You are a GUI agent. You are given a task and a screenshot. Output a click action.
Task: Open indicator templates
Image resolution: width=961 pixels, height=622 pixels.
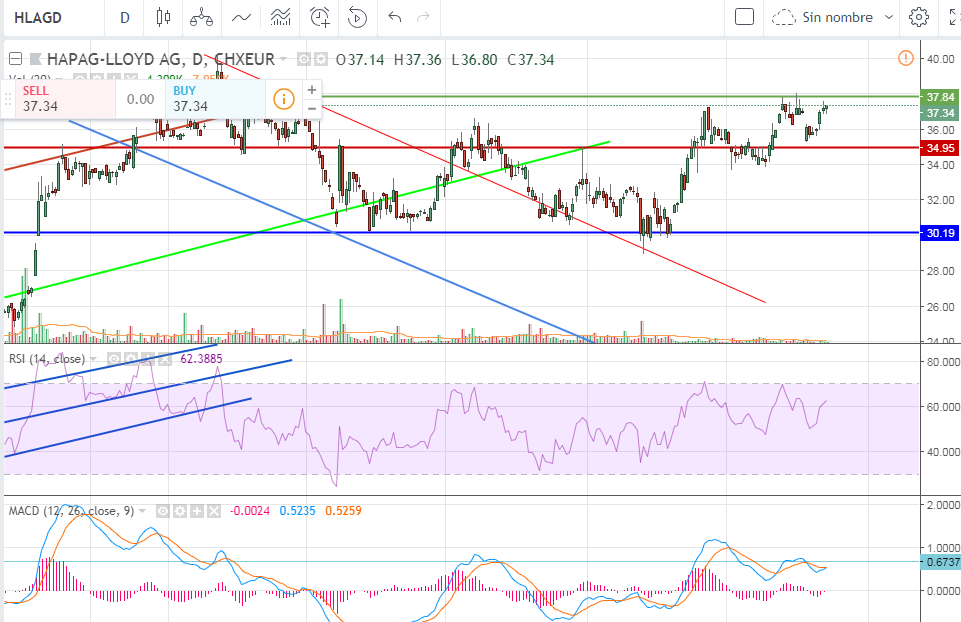(281, 17)
